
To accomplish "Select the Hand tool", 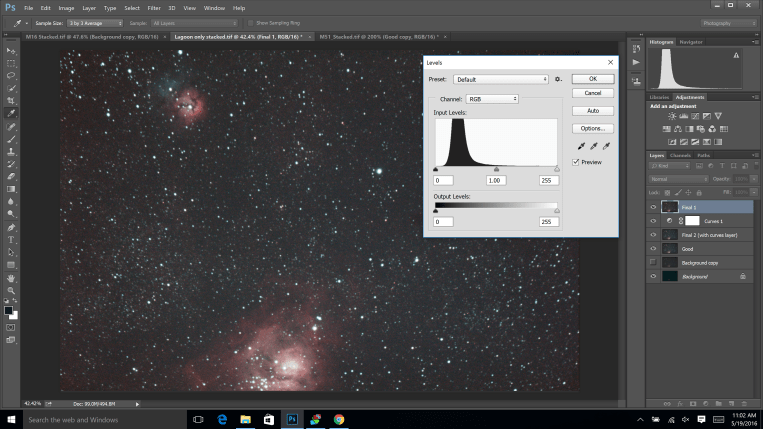I will (x=11, y=278).
